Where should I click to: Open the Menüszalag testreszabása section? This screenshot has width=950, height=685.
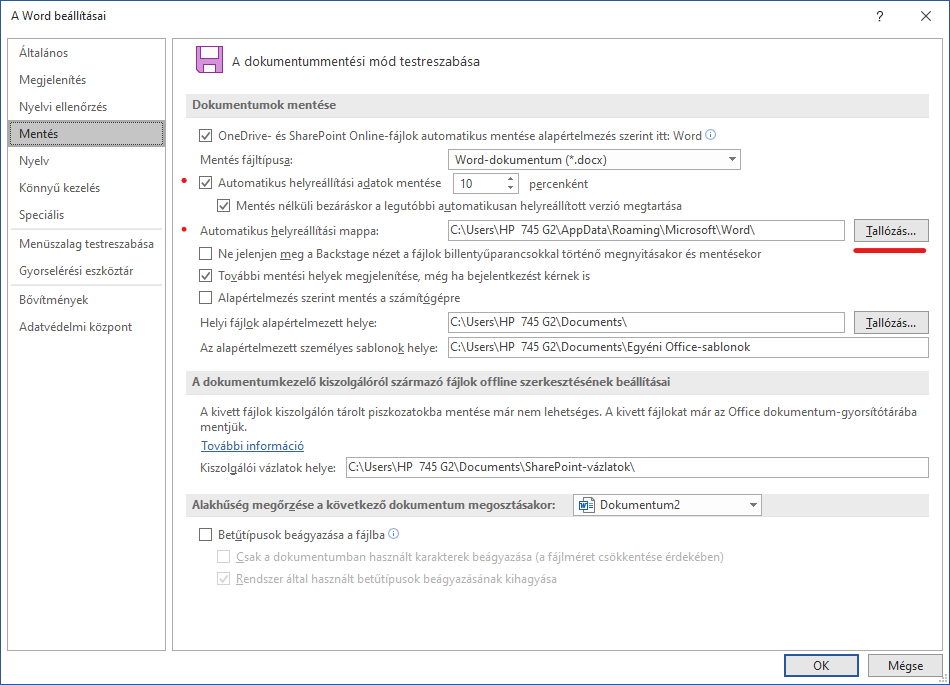[x=86, y=243]
